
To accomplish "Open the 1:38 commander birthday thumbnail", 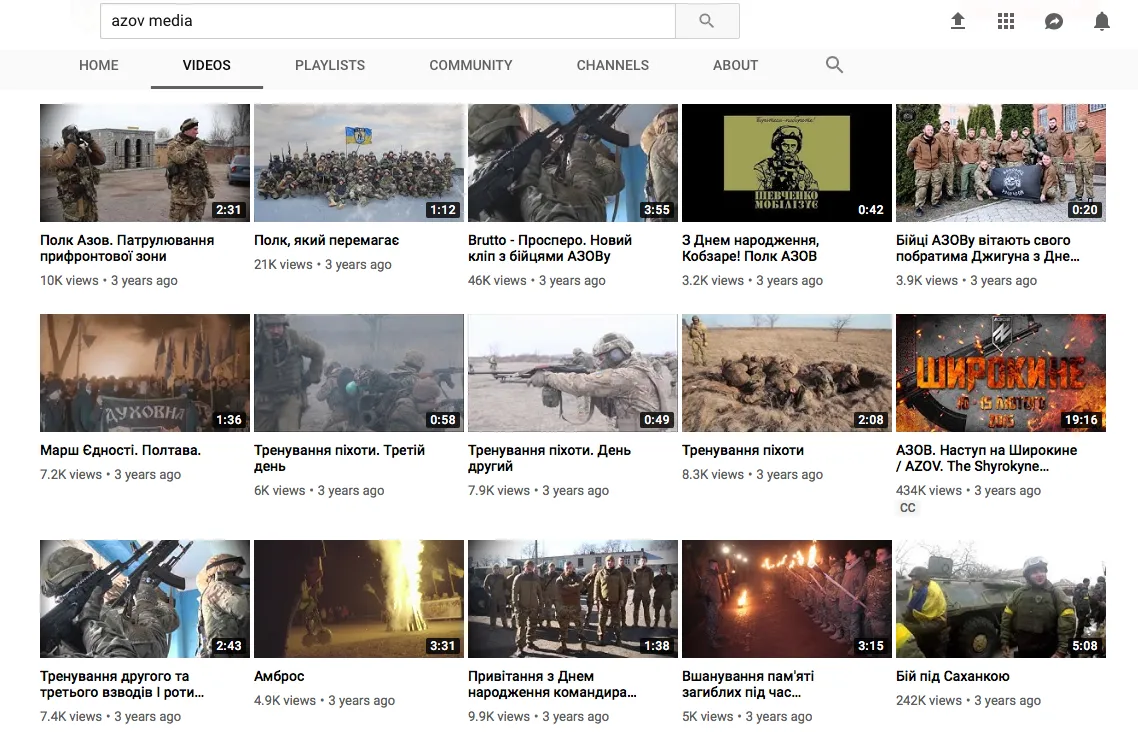I will point(573,599).
